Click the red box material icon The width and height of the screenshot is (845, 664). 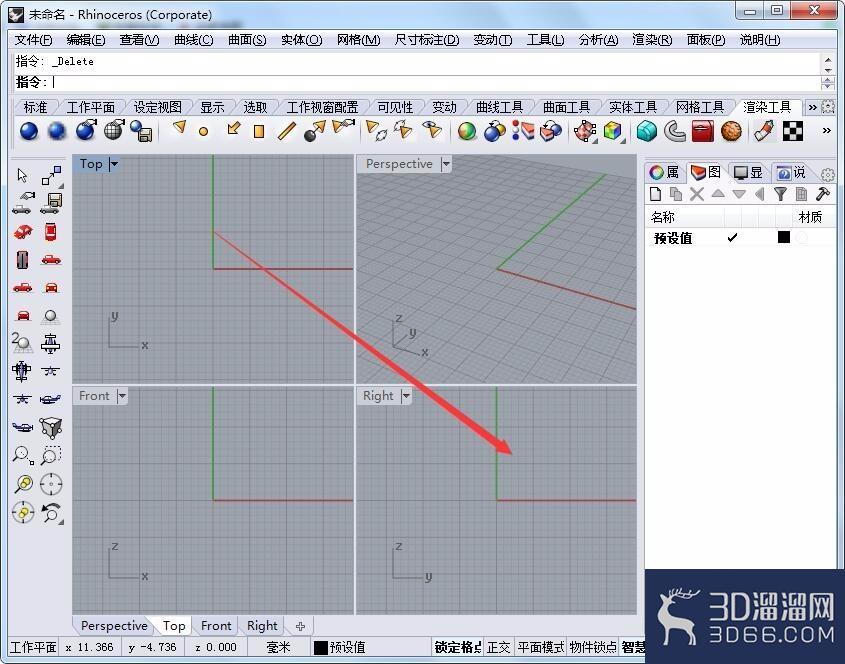tap(702, 131)
